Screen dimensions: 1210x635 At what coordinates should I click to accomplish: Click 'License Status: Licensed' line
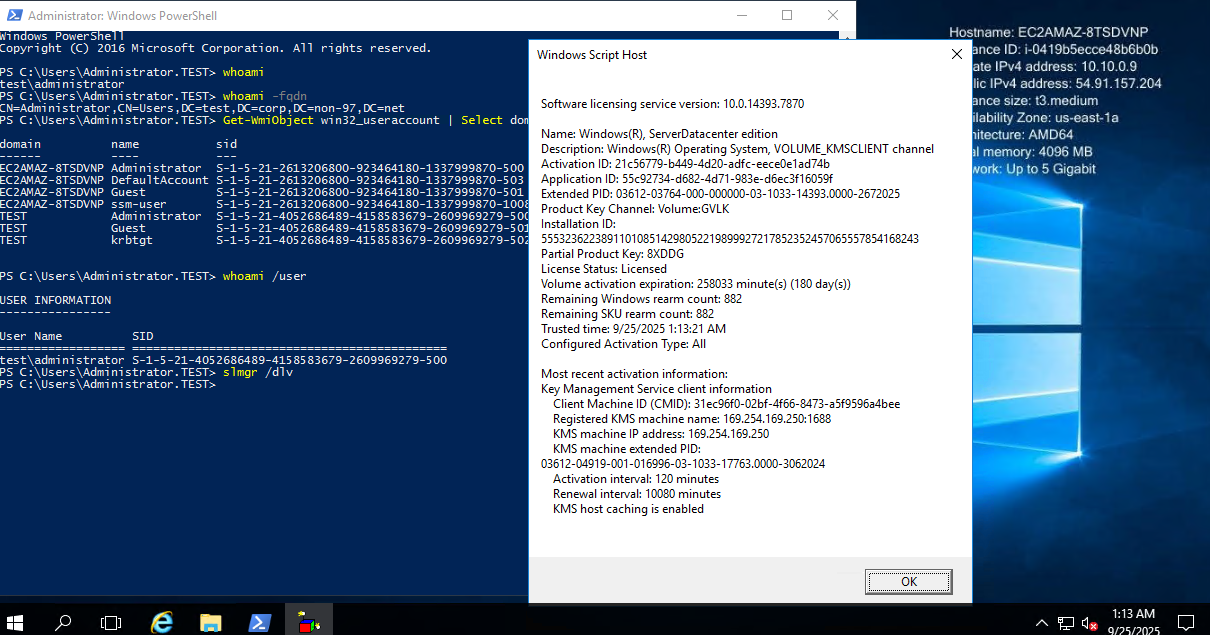point(604,269)
